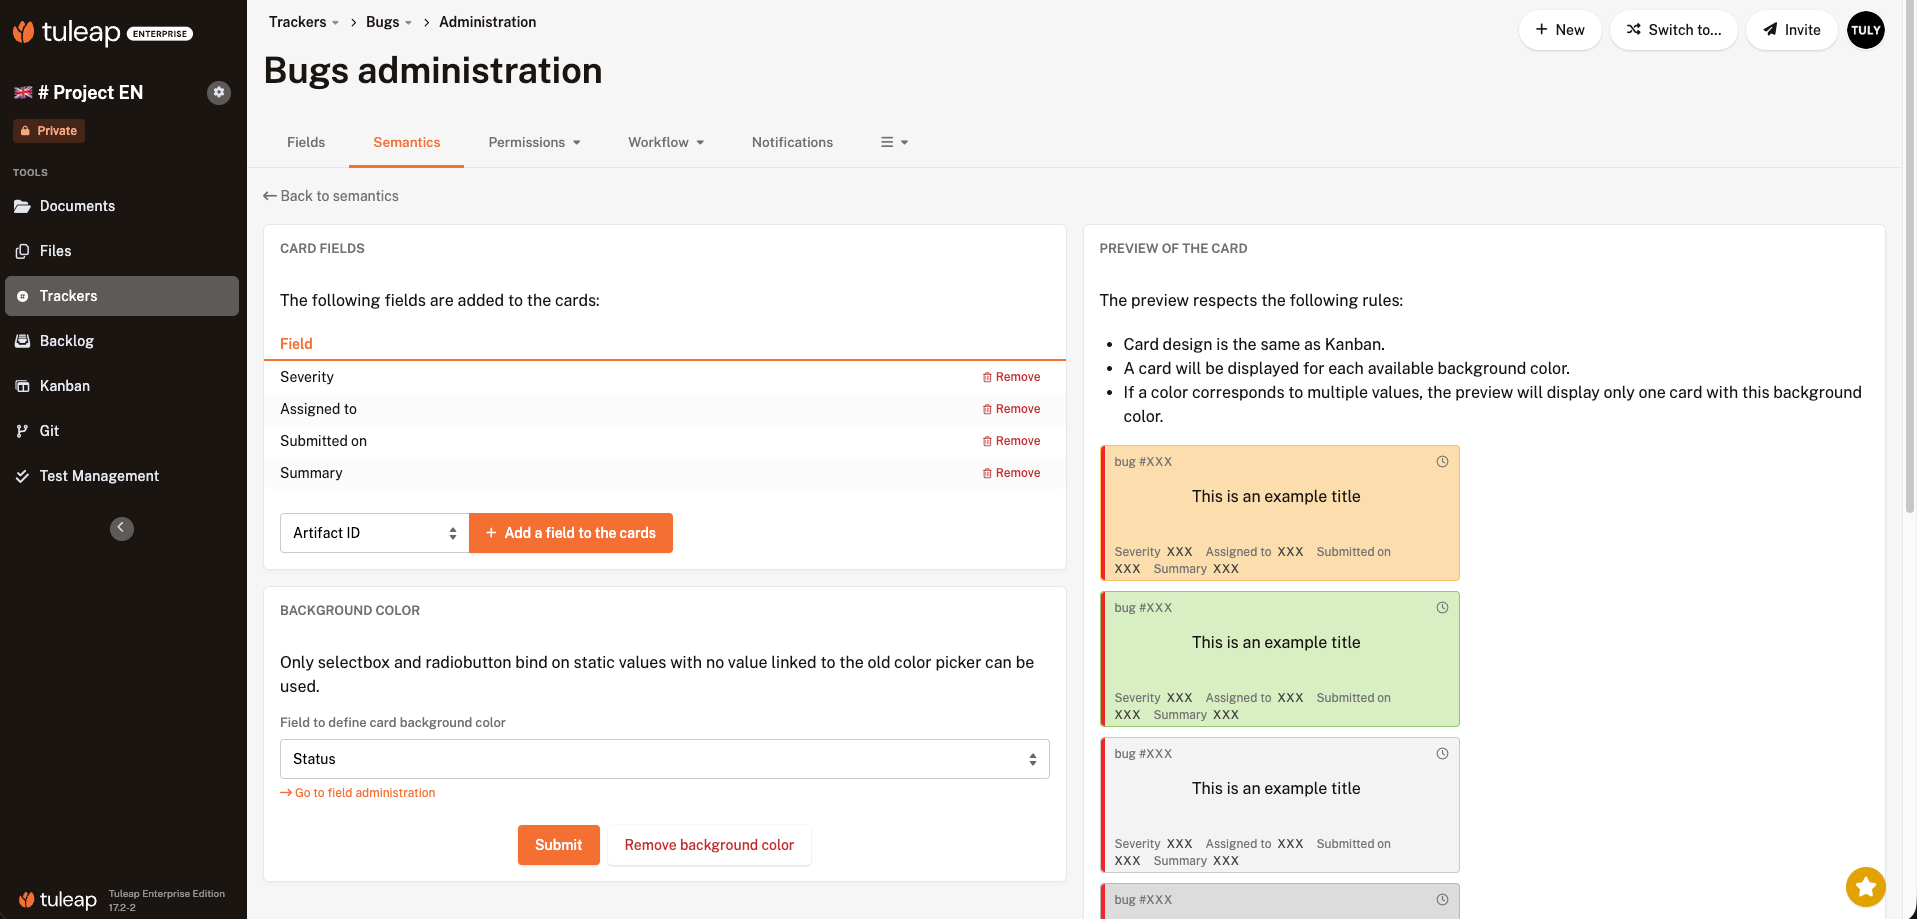Open the Artifact ID field selector
The height and width of the screenshot is (919, 1917).
click(x=374, y=533)
